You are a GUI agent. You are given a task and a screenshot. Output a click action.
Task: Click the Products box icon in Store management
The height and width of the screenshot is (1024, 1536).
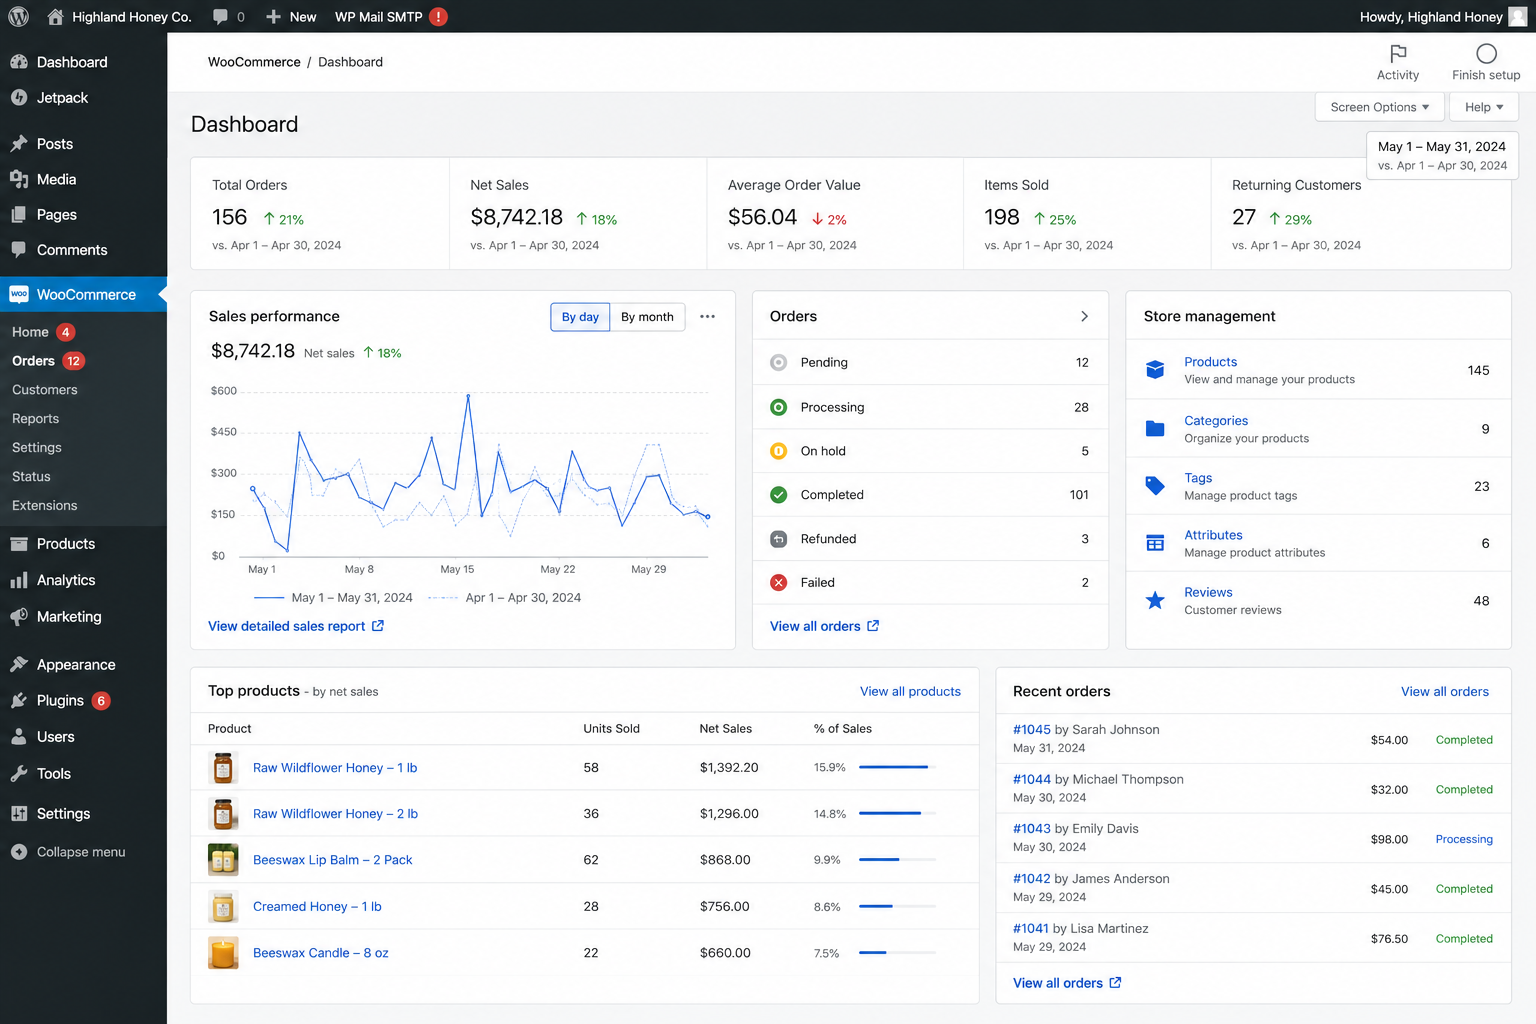pos(1155,370)
